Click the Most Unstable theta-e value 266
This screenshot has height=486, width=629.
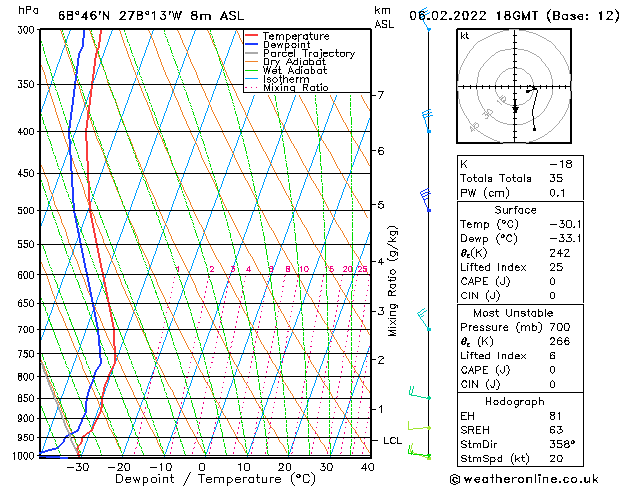[x=560, y=341]
